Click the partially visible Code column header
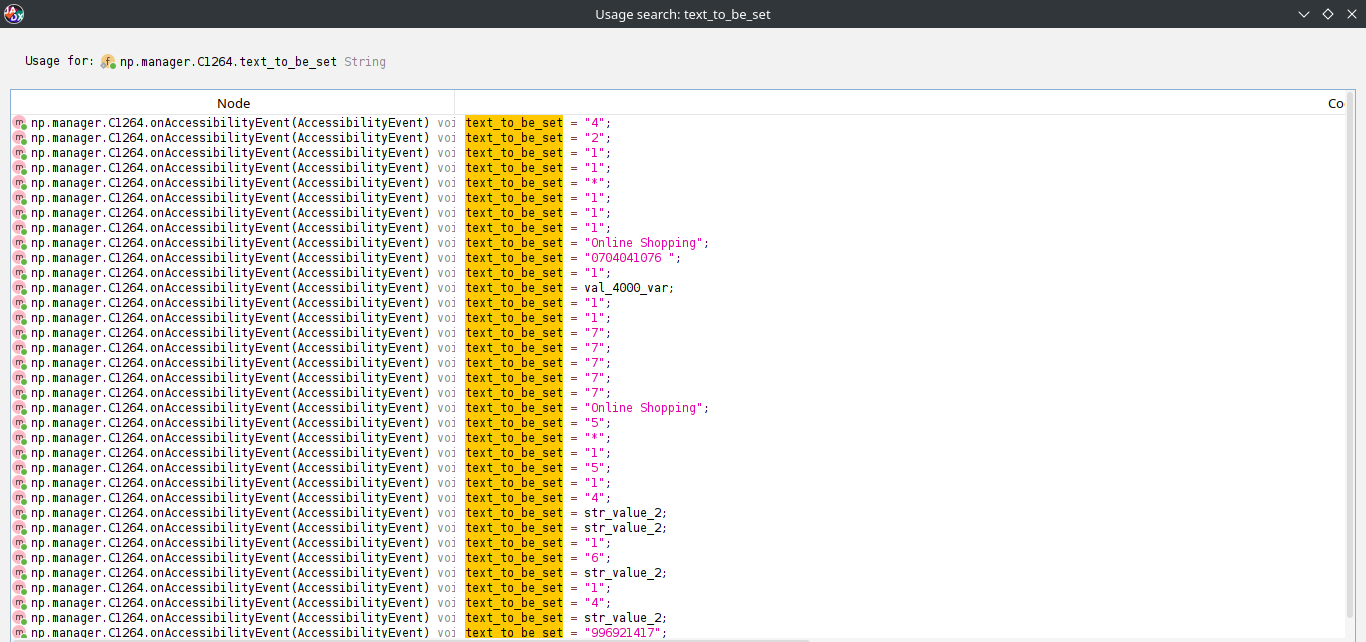This screenshot has height=642, width=1366. [x=1335, y=103]
